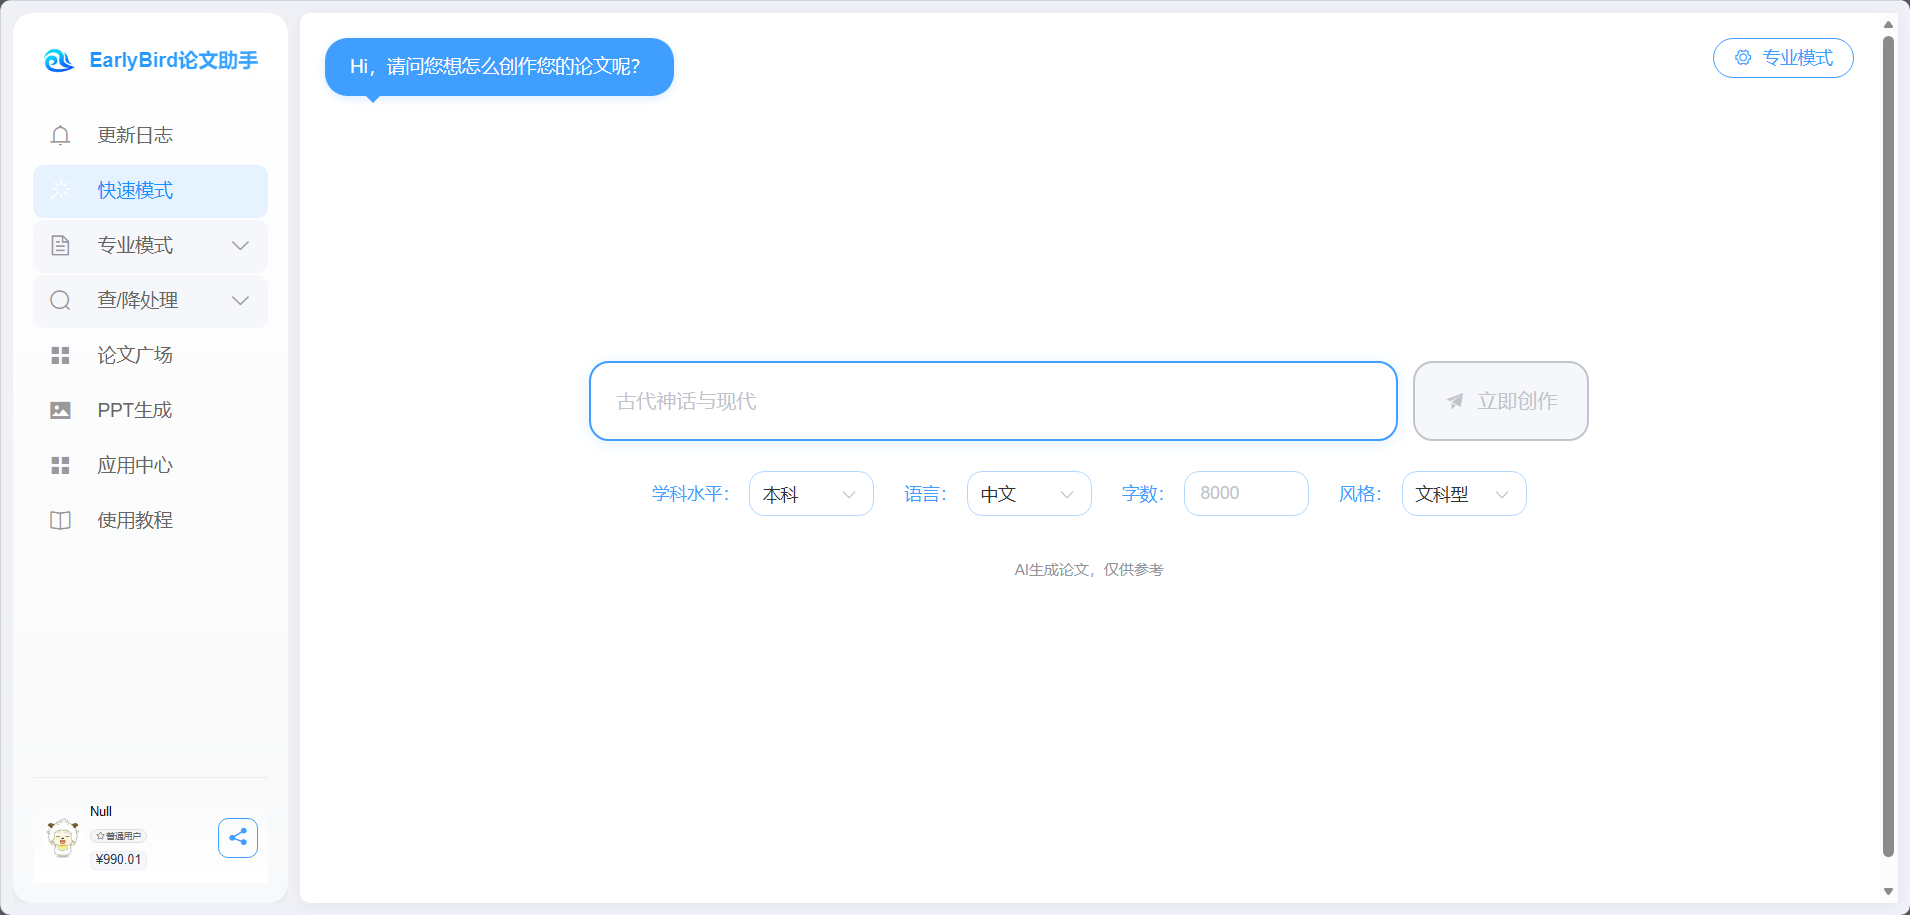Open the 风格 dropdown showing 文科型
The width and height of the screenshot is (1910, 915).
point(1463,493)
